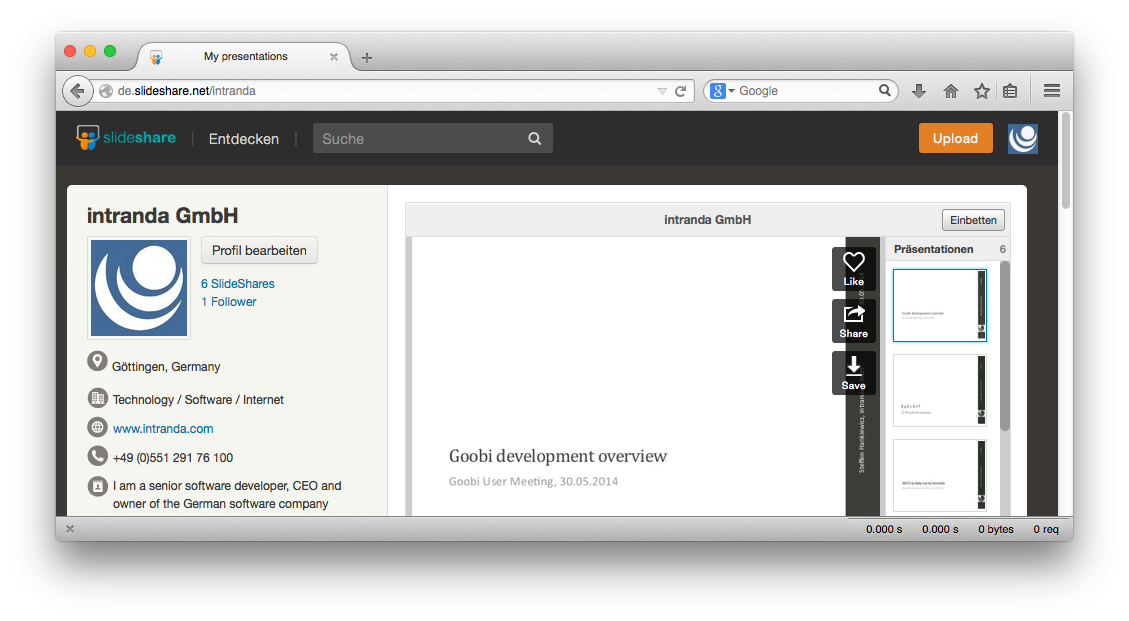Open the browser hamburger menu
This screenshot has width=1129, height=621.
tap(1052, 91)
